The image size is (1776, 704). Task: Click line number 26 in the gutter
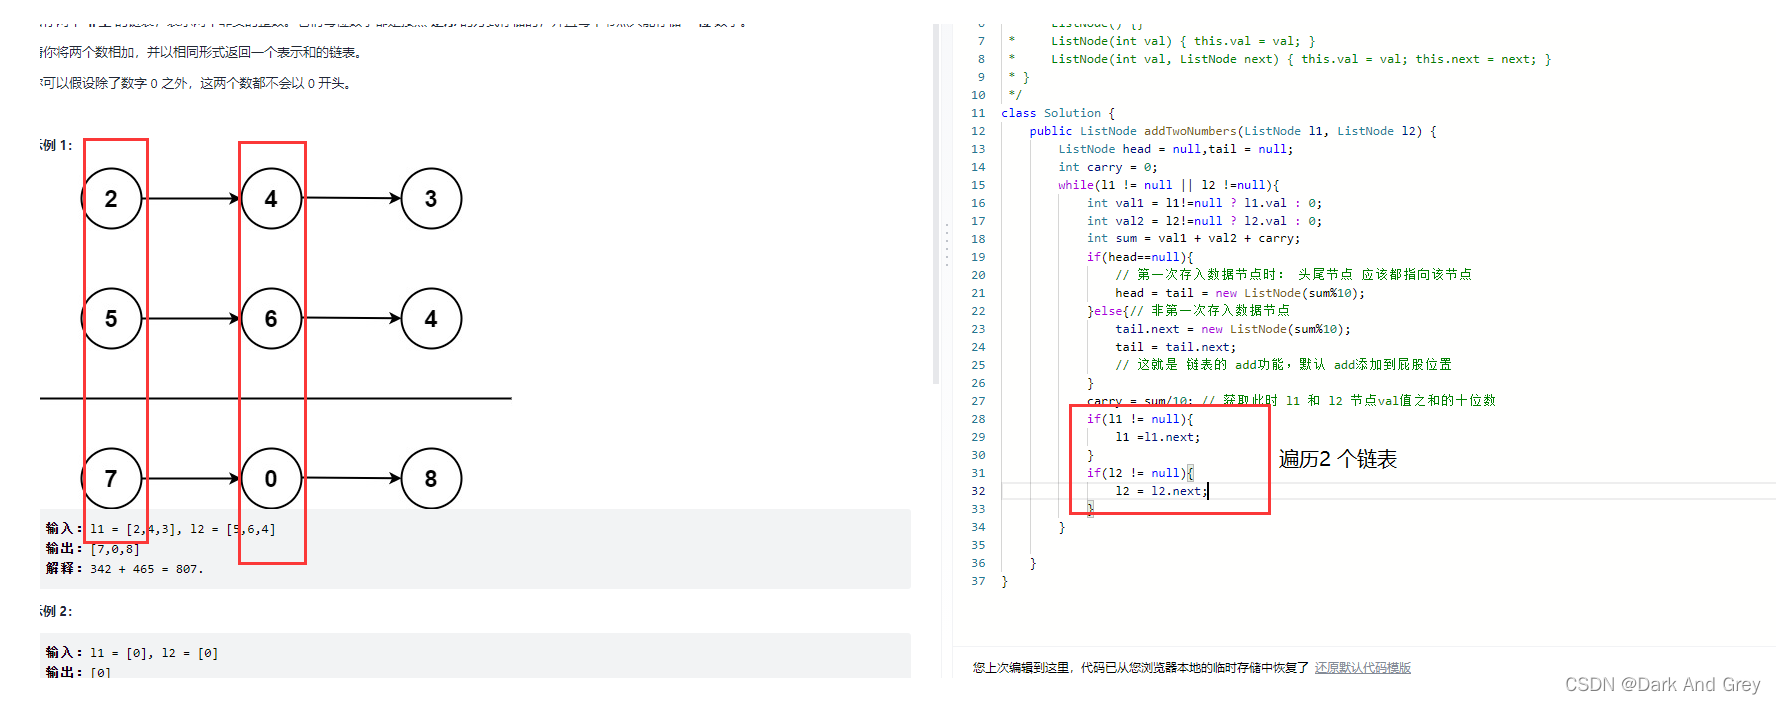[x=978, y=383]
